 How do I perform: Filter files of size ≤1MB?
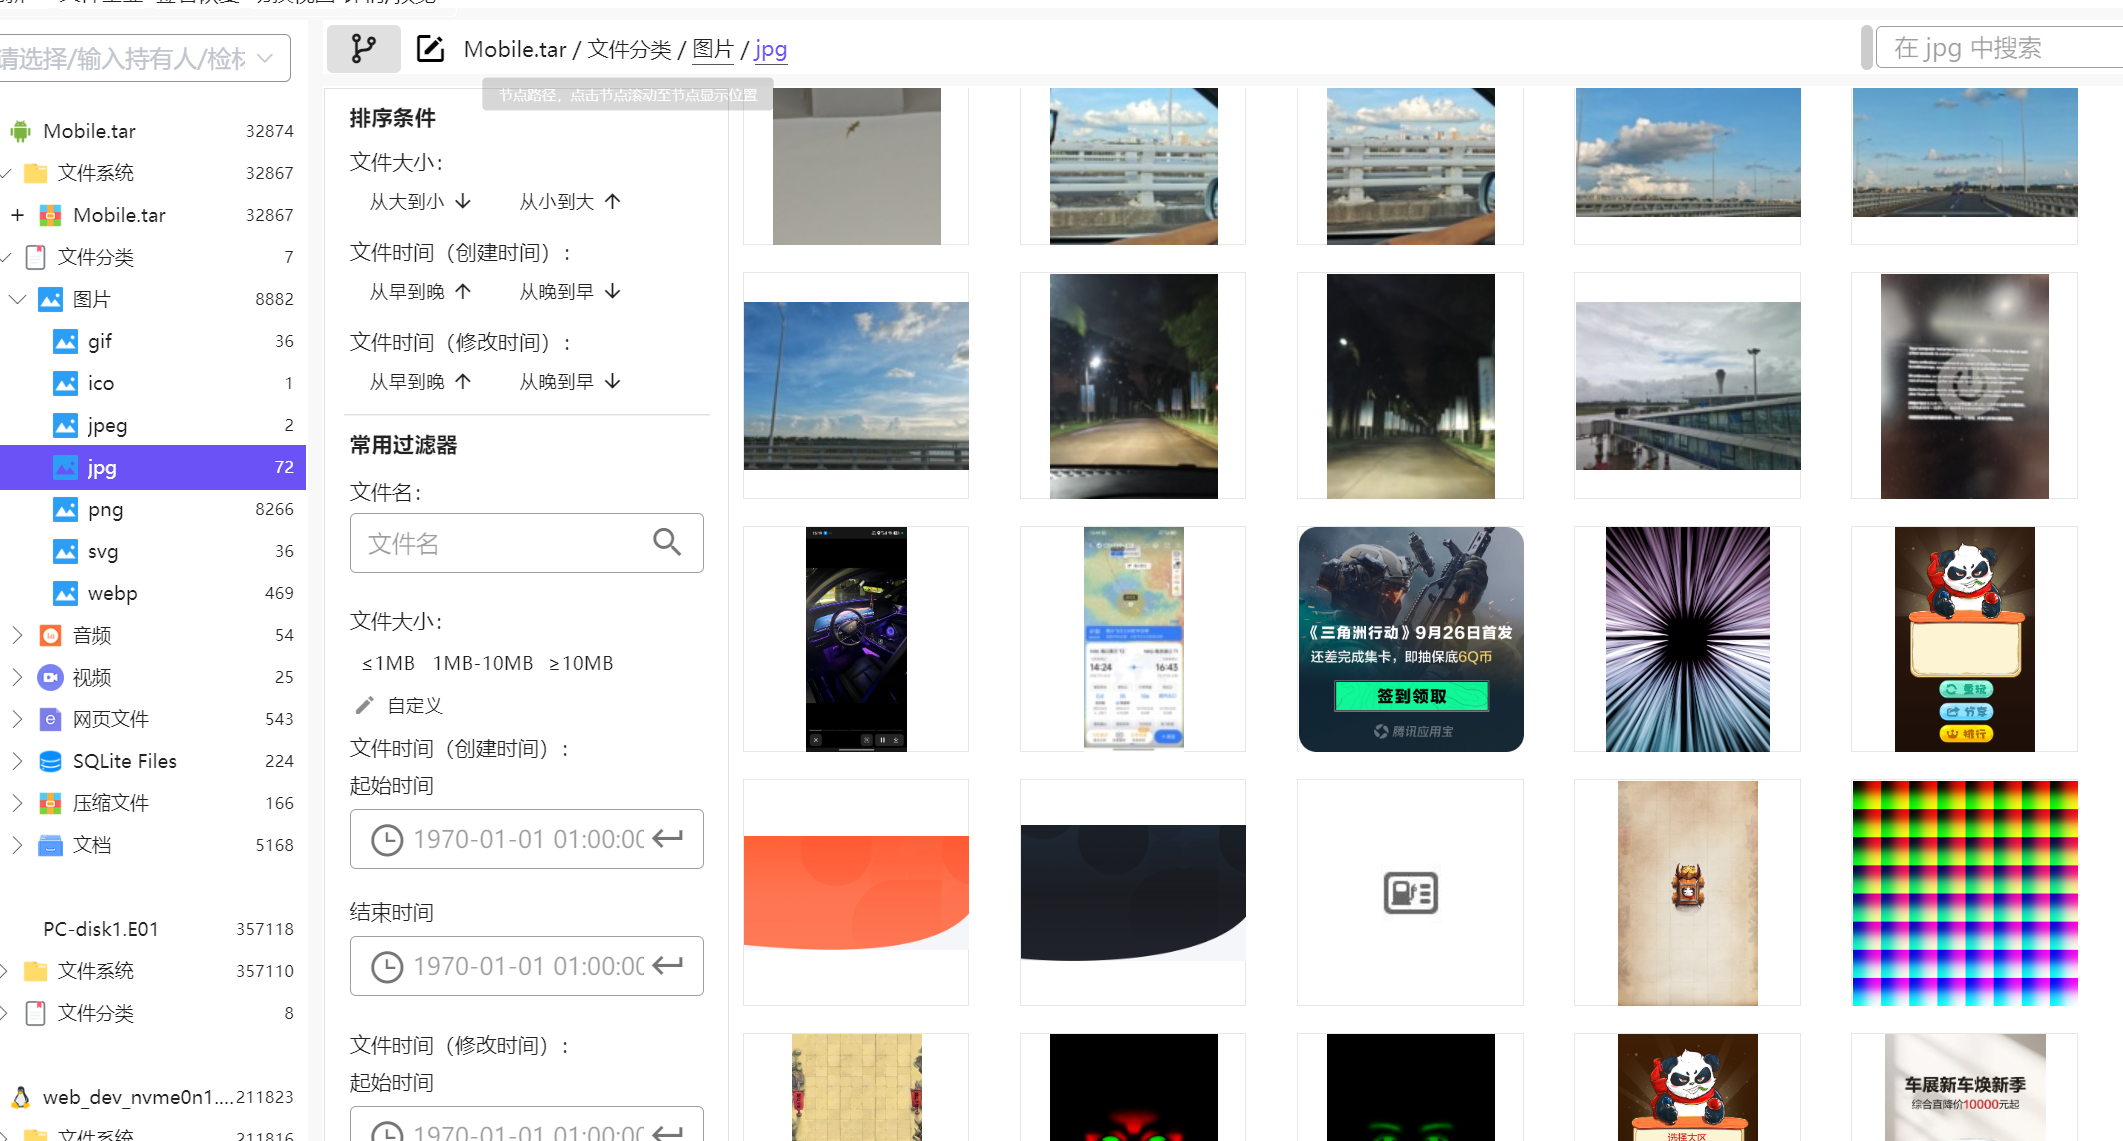[388, 664]
